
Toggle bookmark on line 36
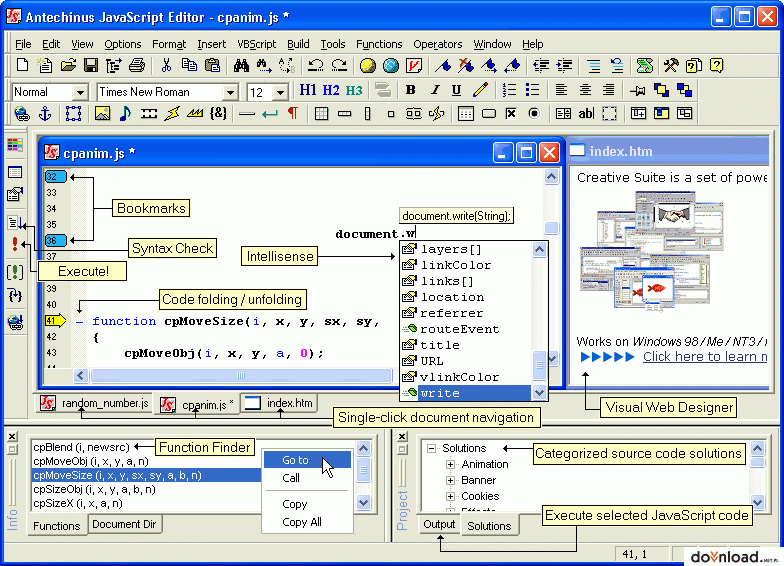tap(55, 240)
